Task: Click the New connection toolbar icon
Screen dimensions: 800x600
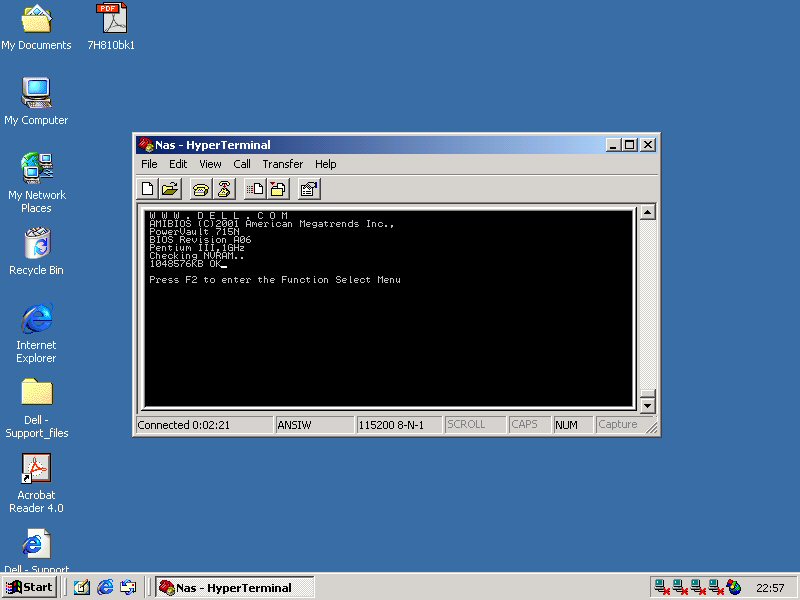Action: [147, 189]
